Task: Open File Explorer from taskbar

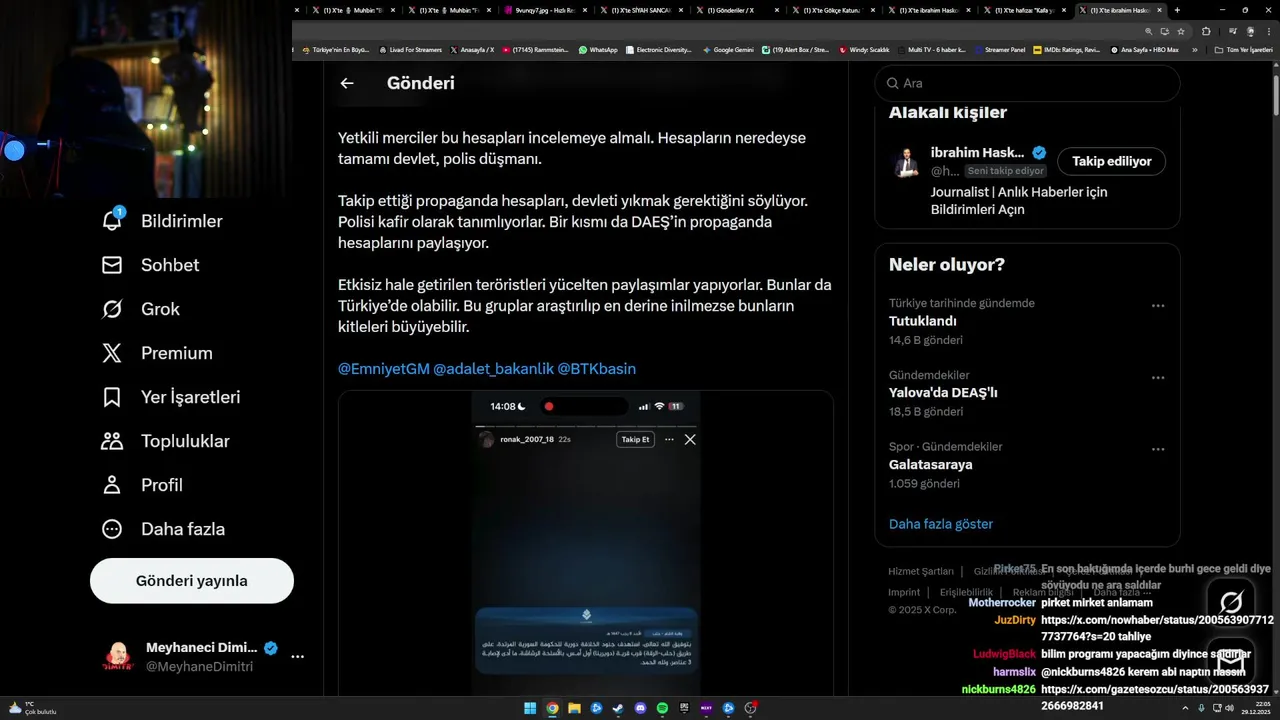Action: pos(574,708)
